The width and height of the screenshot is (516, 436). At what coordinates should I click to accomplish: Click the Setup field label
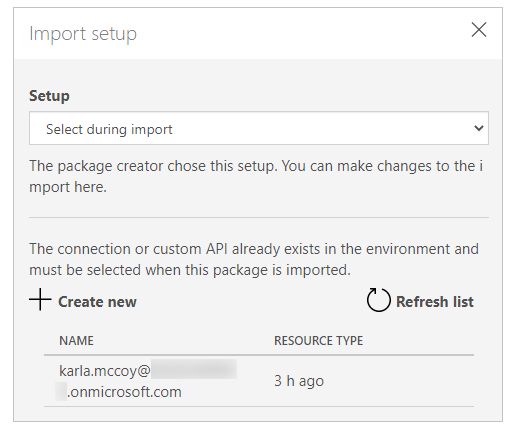click(x=49, y=96)
